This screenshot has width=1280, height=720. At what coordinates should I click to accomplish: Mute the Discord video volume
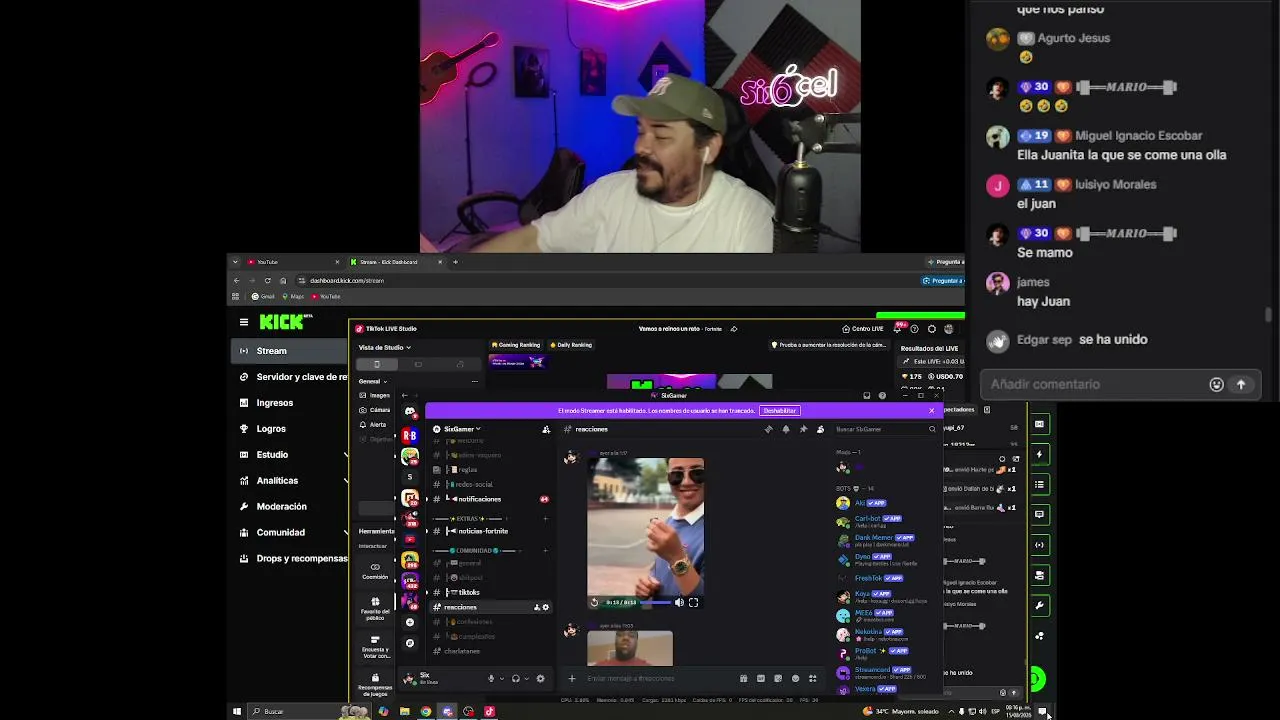679,602
